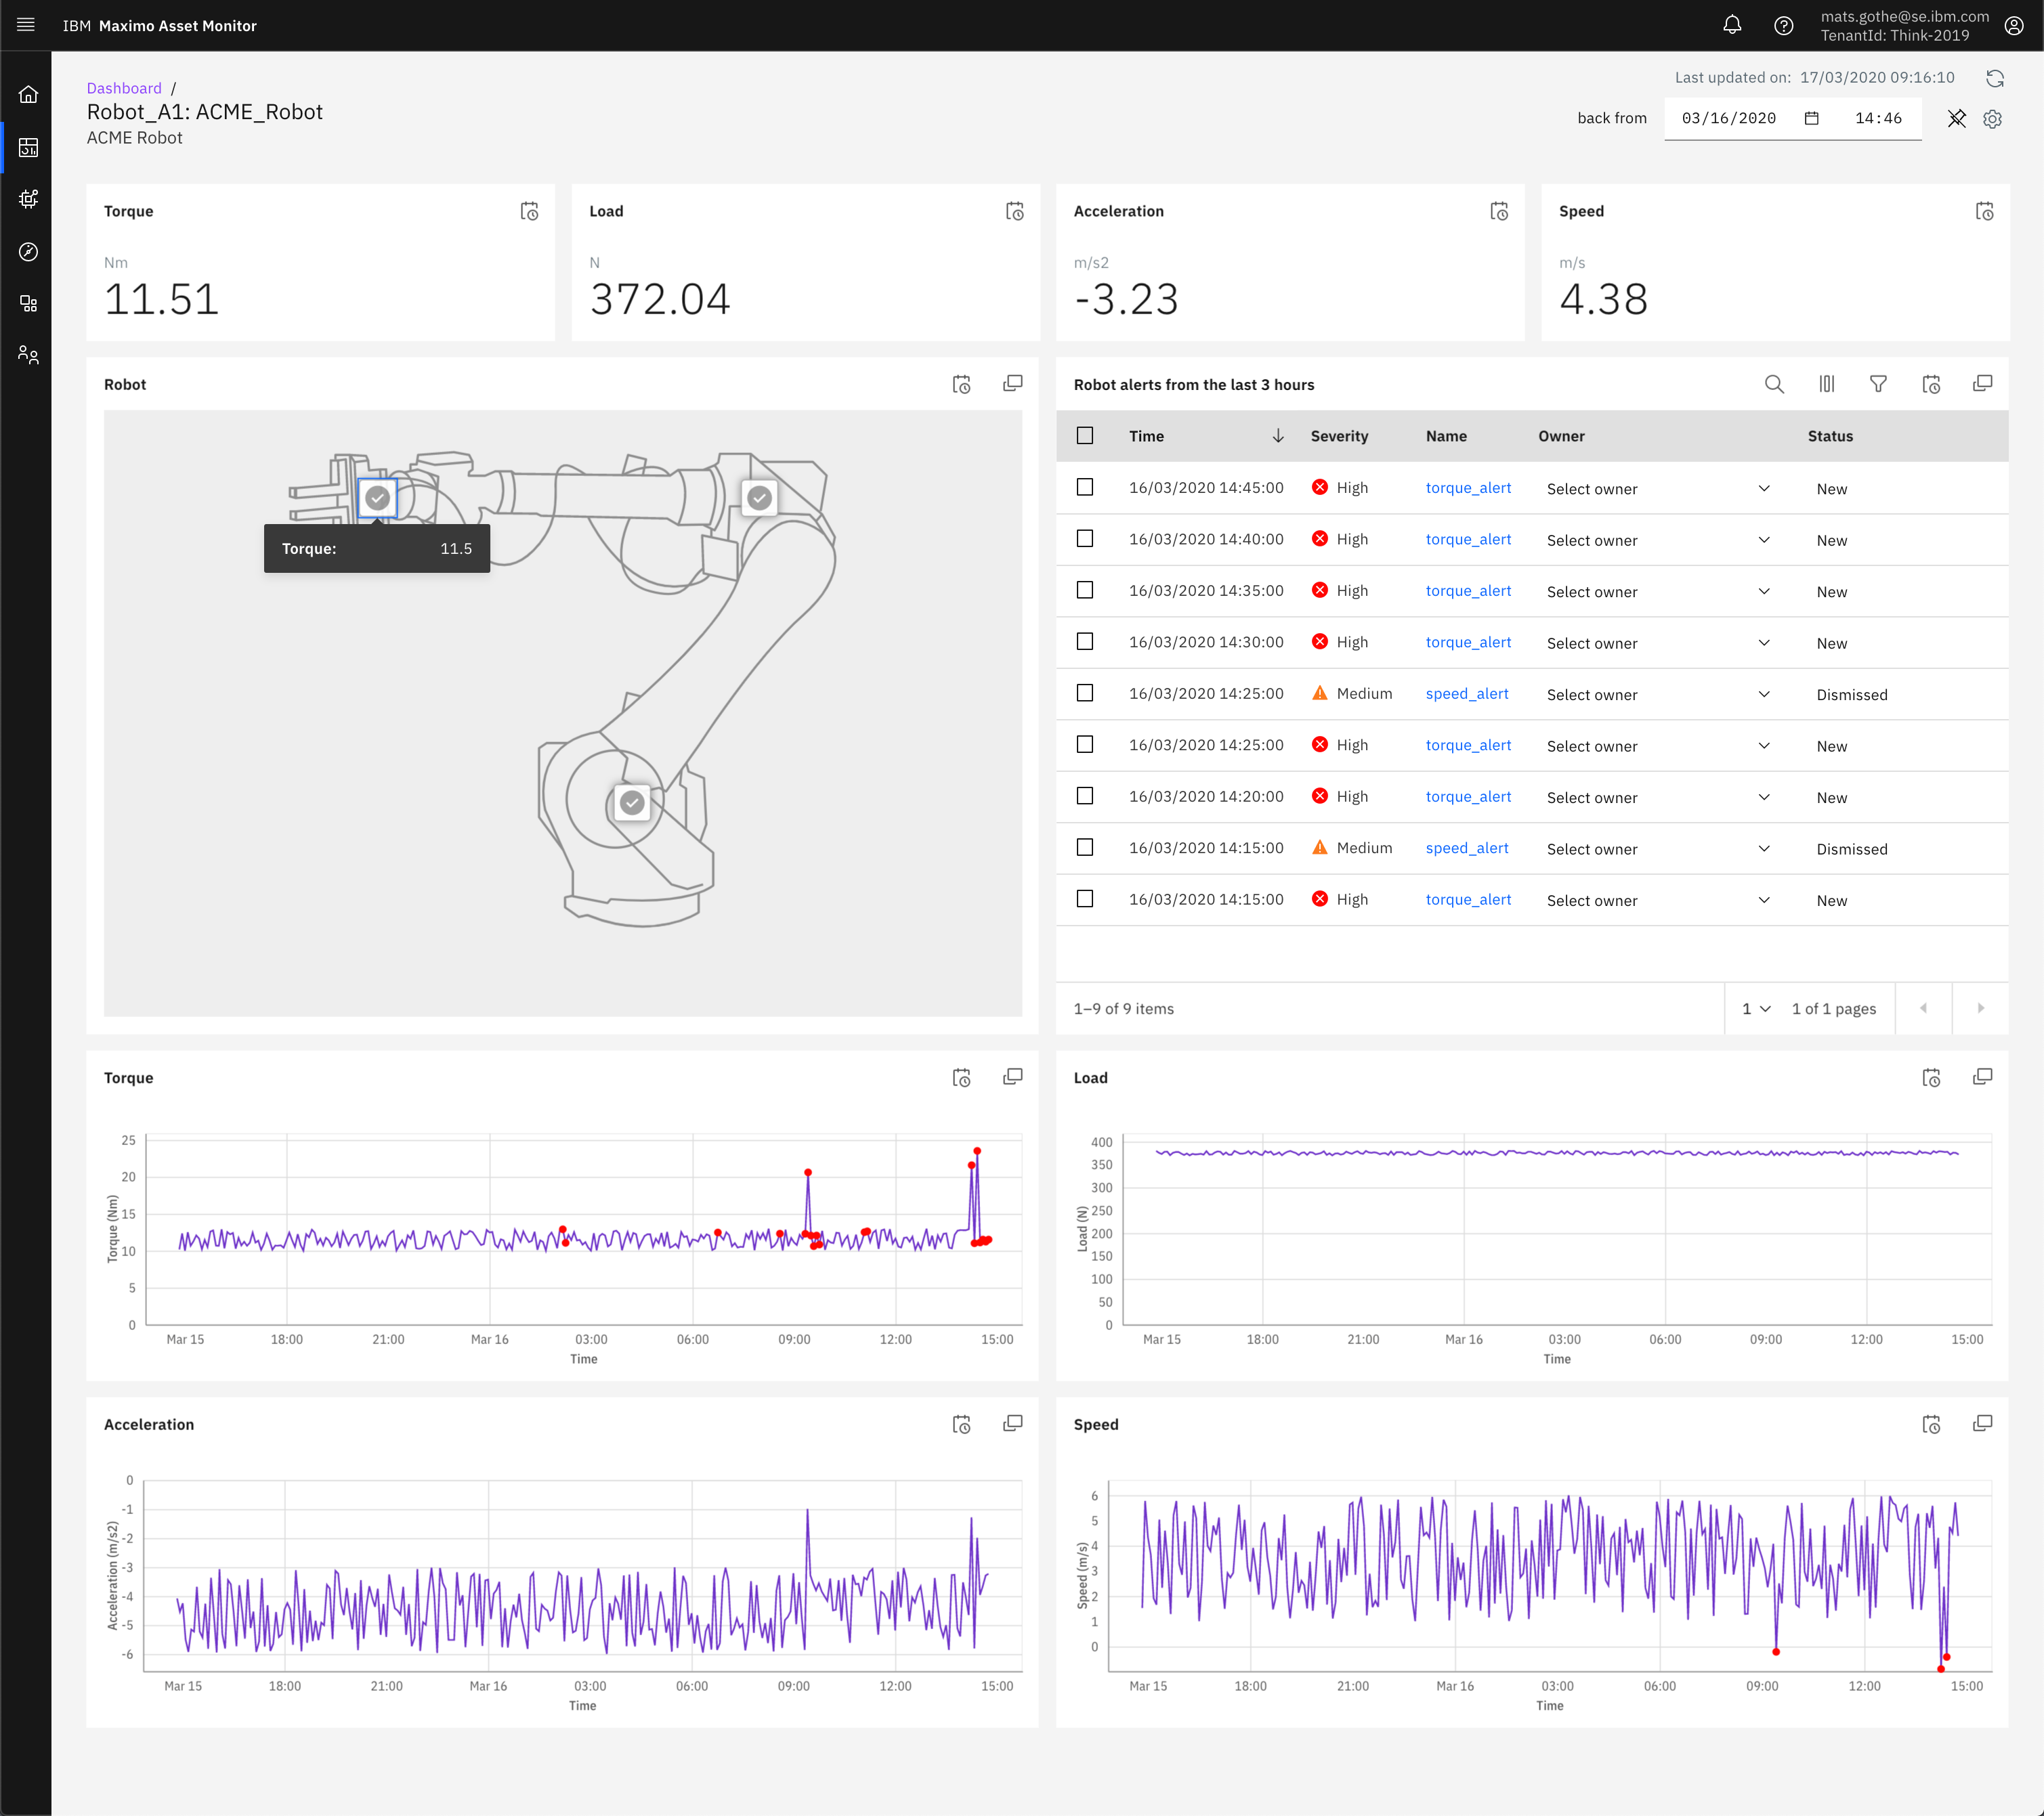Open the user profile avatar icon
The height and width of the screenshot is (1816, 2044).
(x=2014, y=25)
